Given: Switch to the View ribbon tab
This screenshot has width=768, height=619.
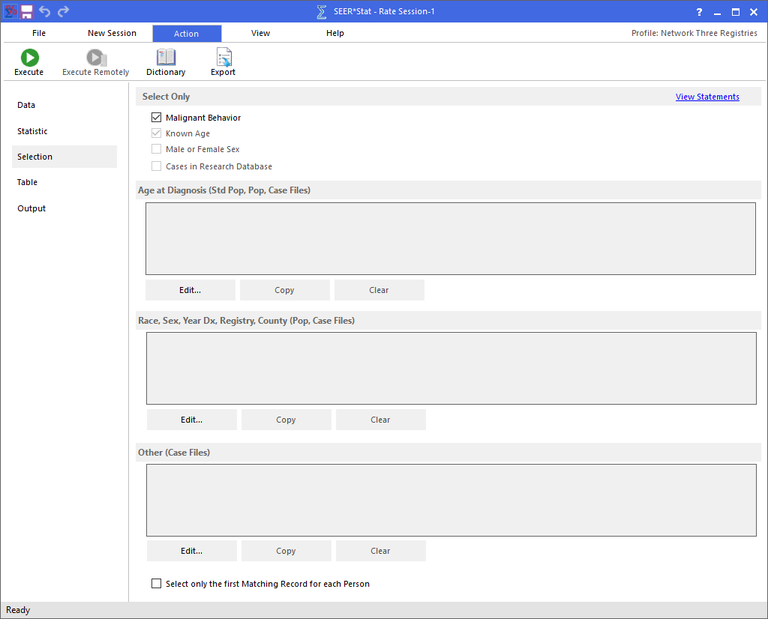Looking at the screenshot, I should click(x=260, y=33).
